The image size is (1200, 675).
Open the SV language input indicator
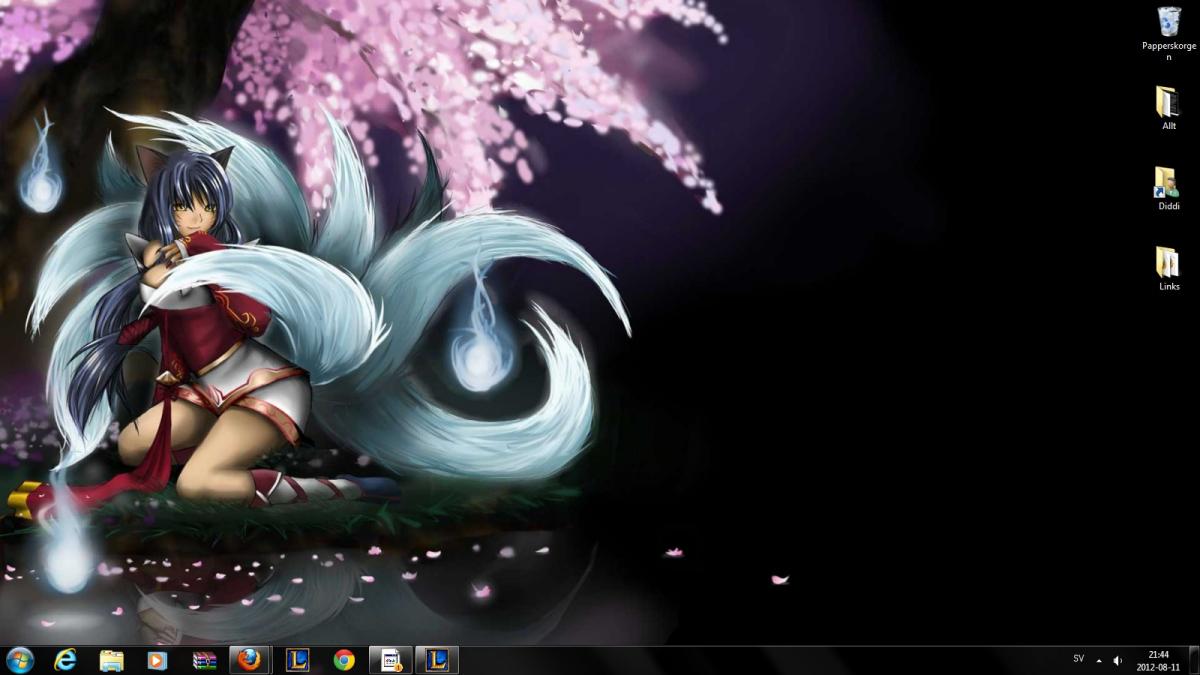tap(1078, 658)
